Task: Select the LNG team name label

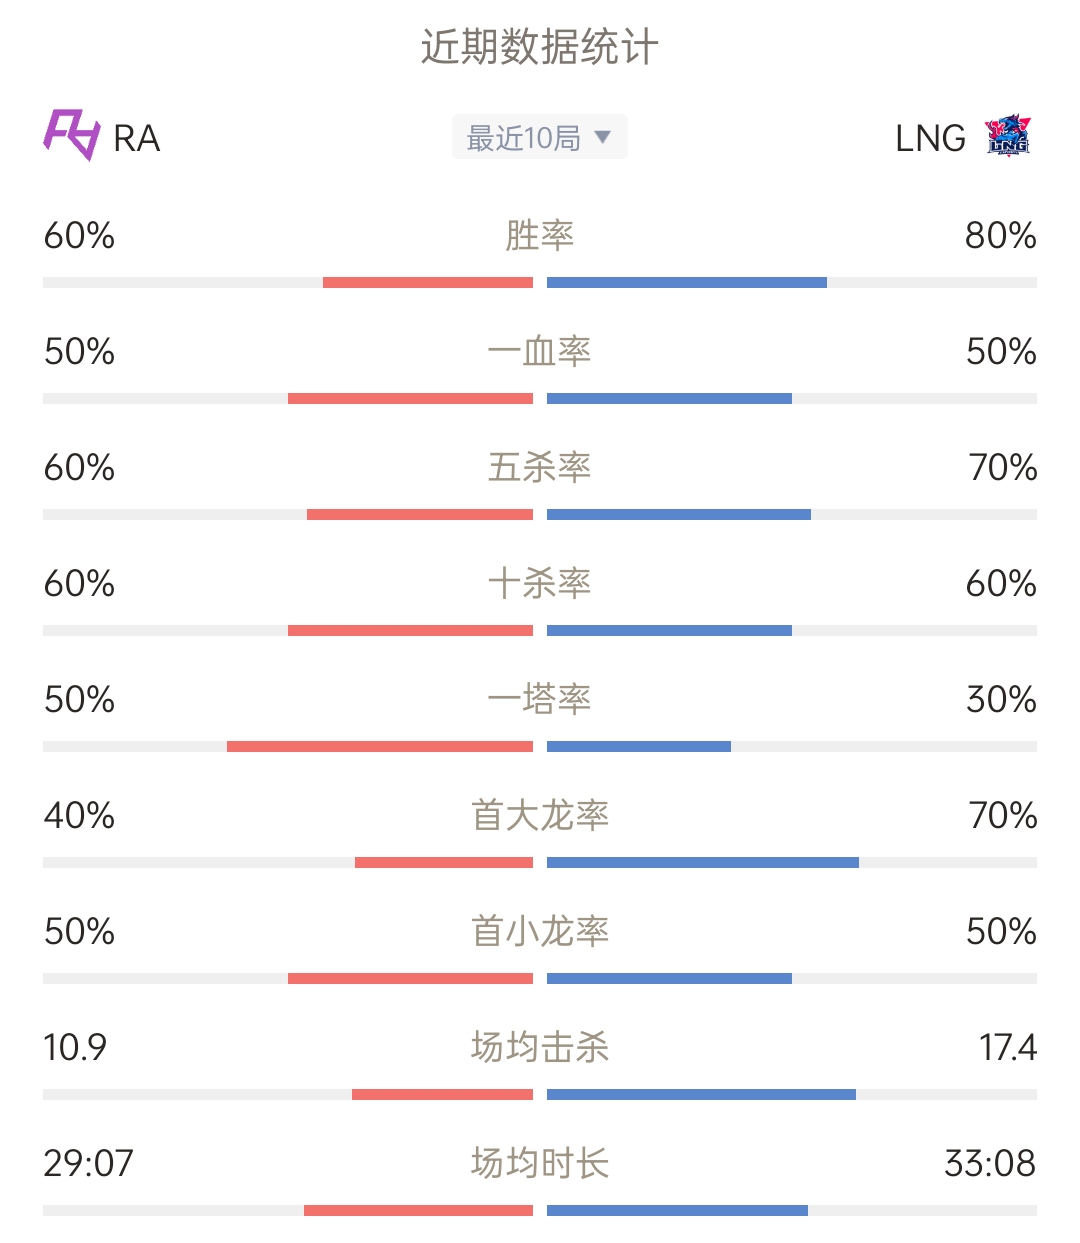Action: 930,139
